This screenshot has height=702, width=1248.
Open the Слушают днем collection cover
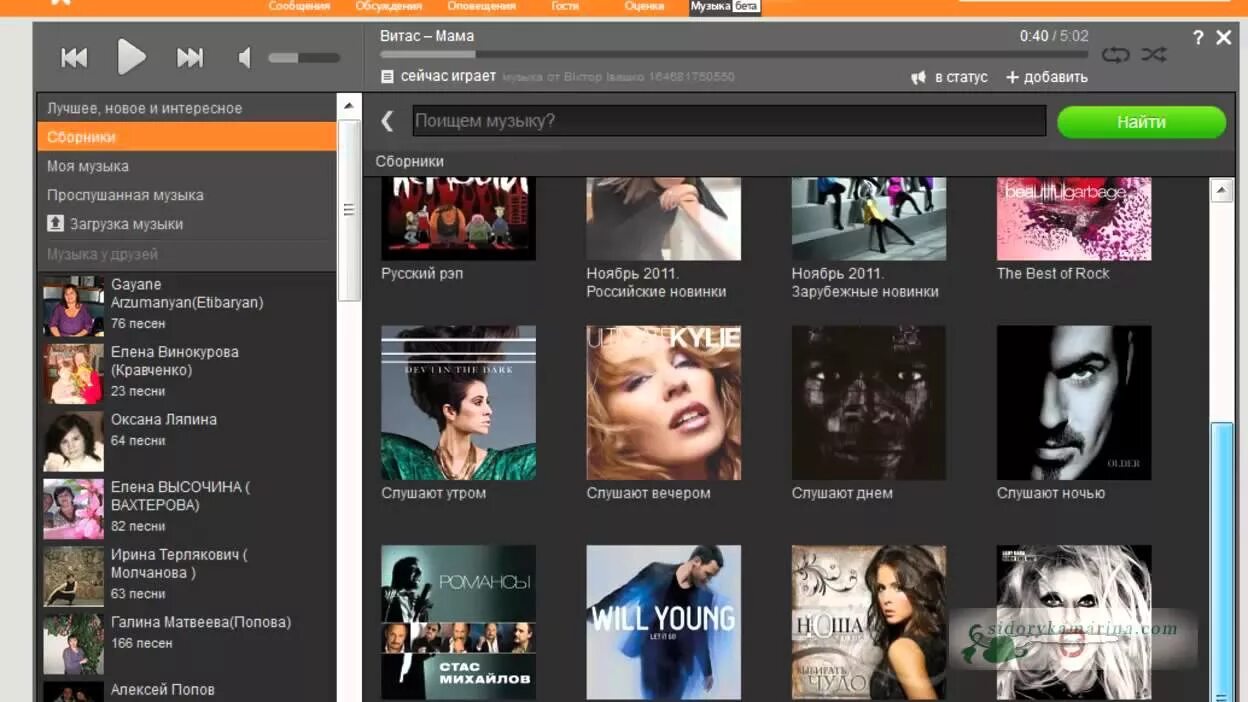click(869, 403)
